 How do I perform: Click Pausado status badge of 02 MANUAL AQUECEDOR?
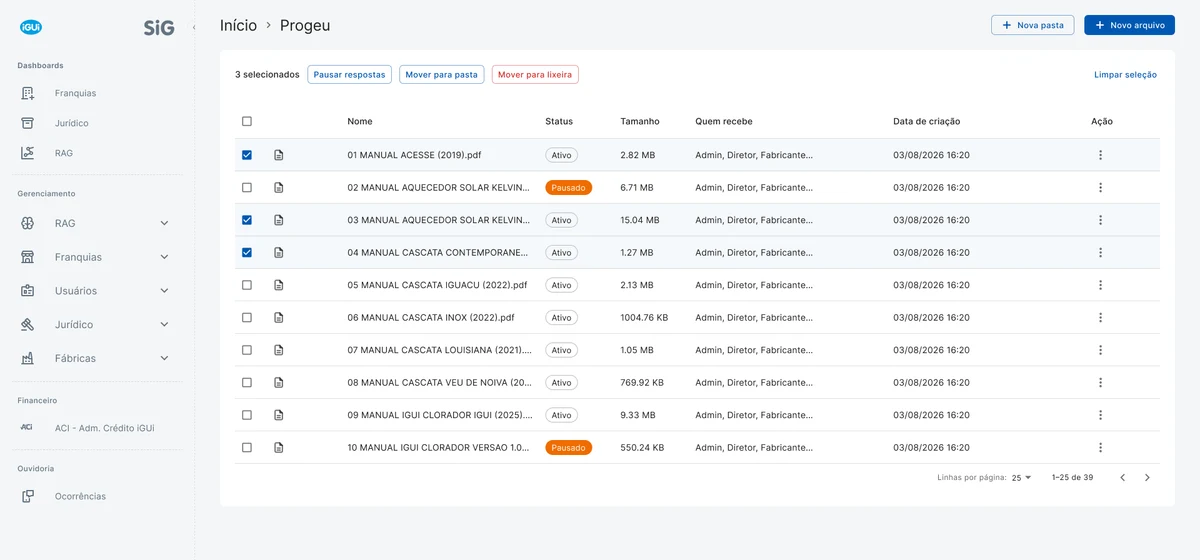click(x=569, y=188)
